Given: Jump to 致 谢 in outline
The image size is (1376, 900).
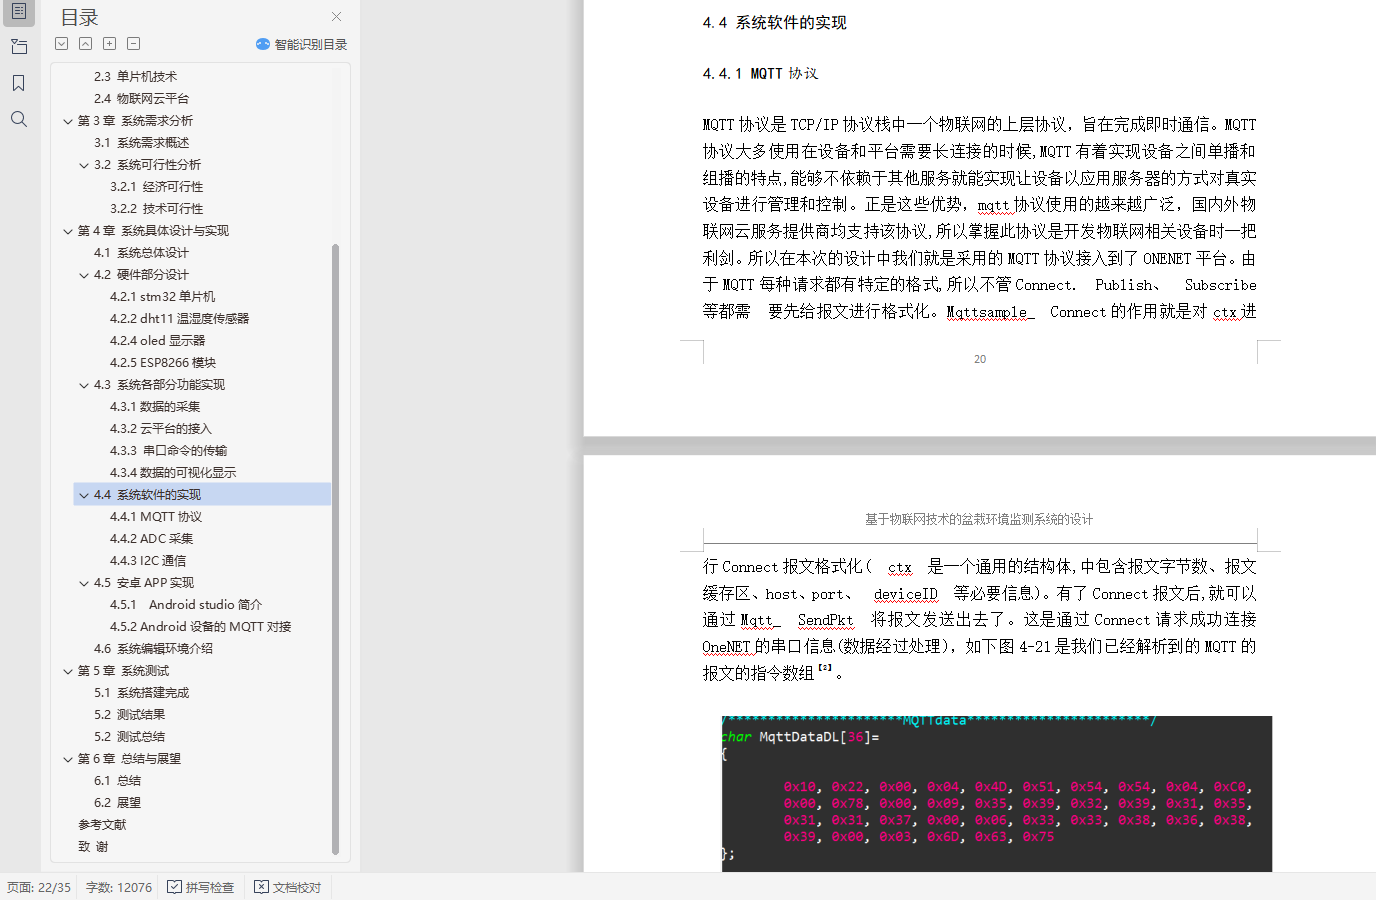Looking at the screenshot, I should (93, 846).
